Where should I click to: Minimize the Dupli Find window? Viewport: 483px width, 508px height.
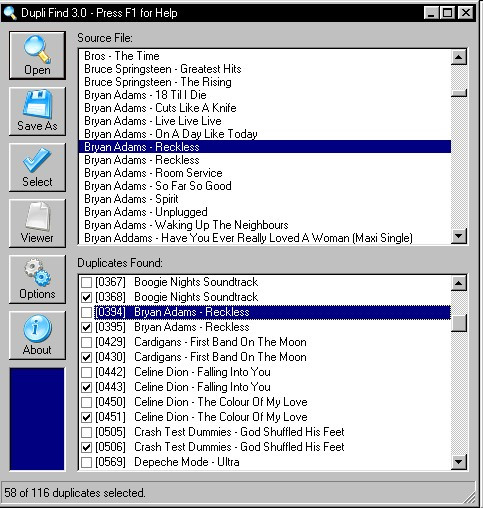[431, 13]
